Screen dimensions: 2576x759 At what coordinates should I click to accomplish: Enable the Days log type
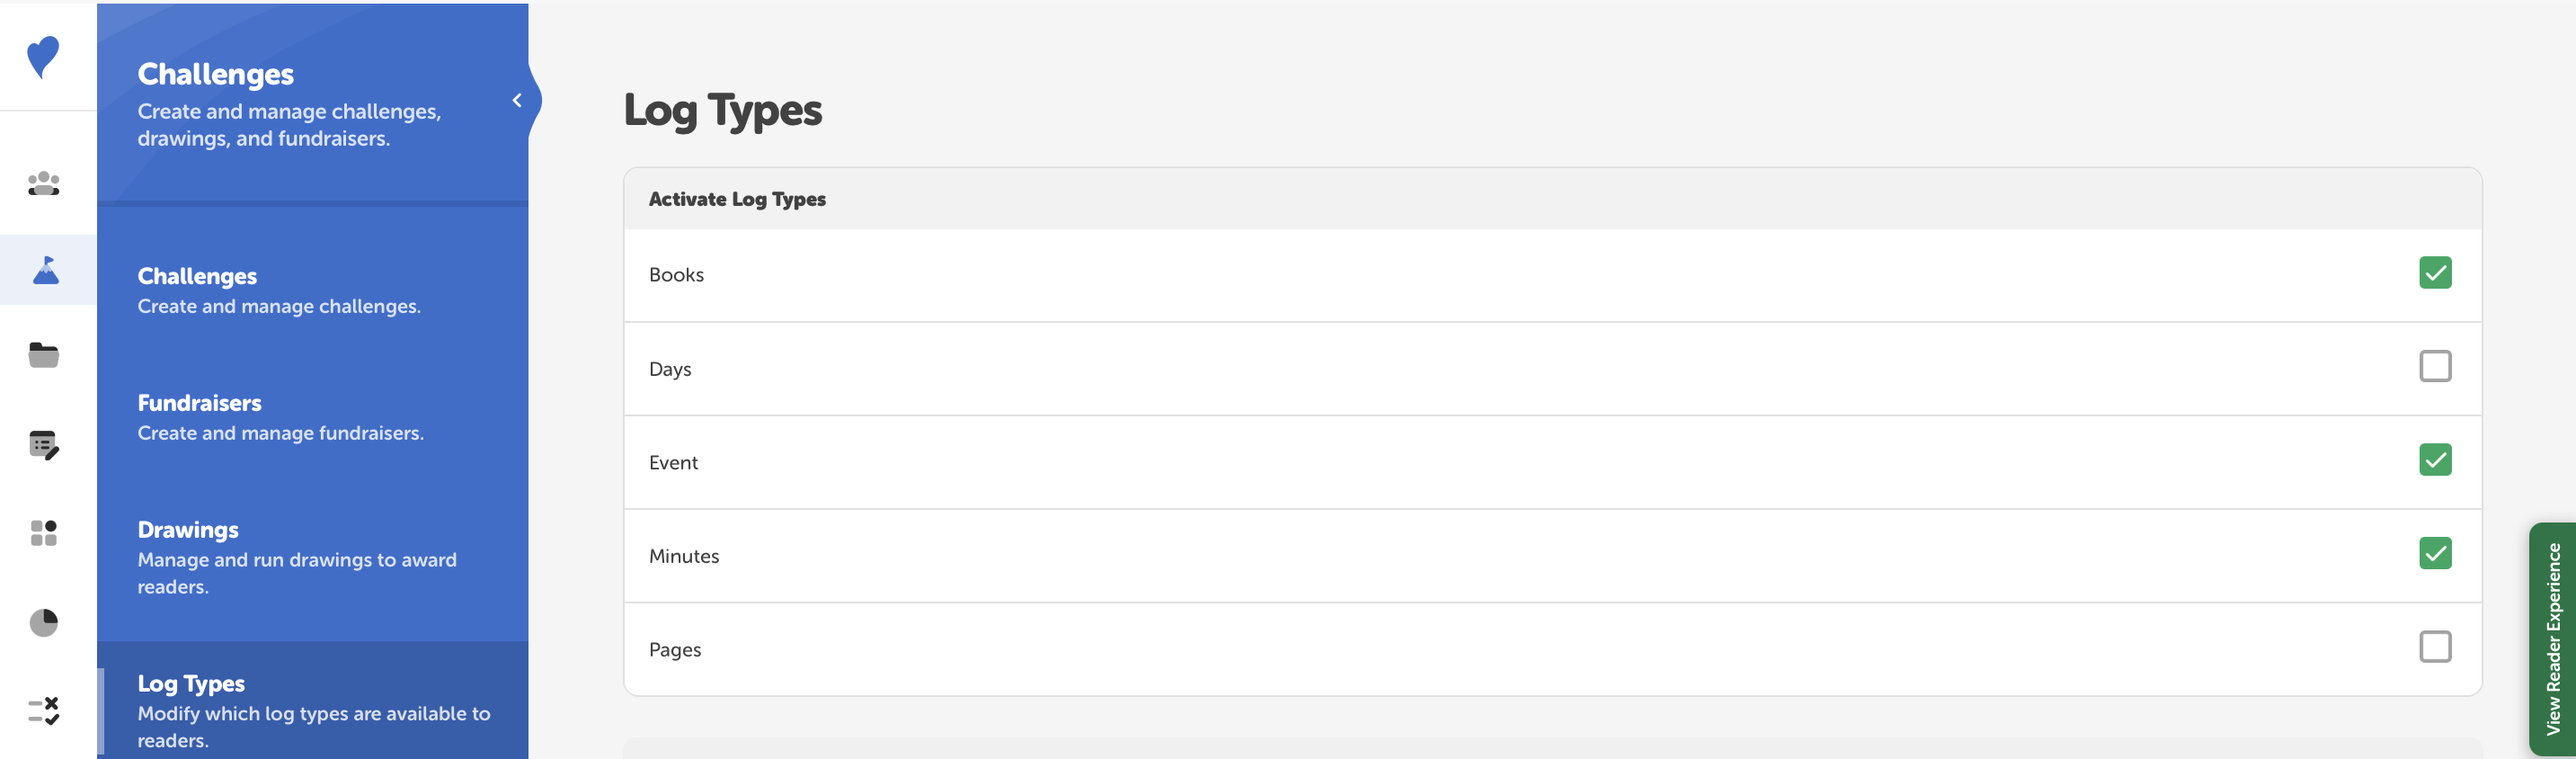(x=2436, y=366)
